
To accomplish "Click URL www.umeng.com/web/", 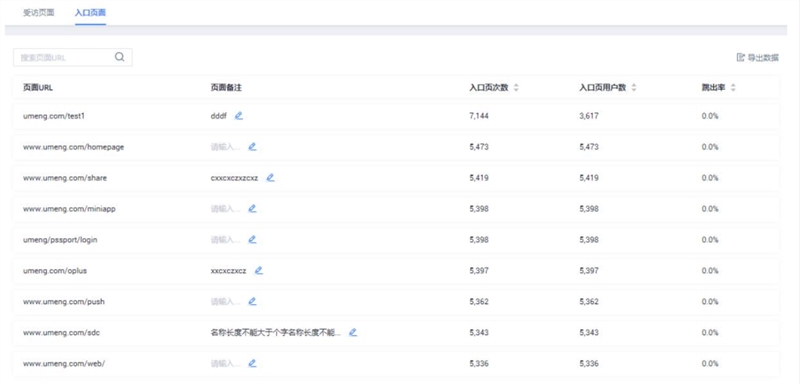I will [x=64, y=364].
